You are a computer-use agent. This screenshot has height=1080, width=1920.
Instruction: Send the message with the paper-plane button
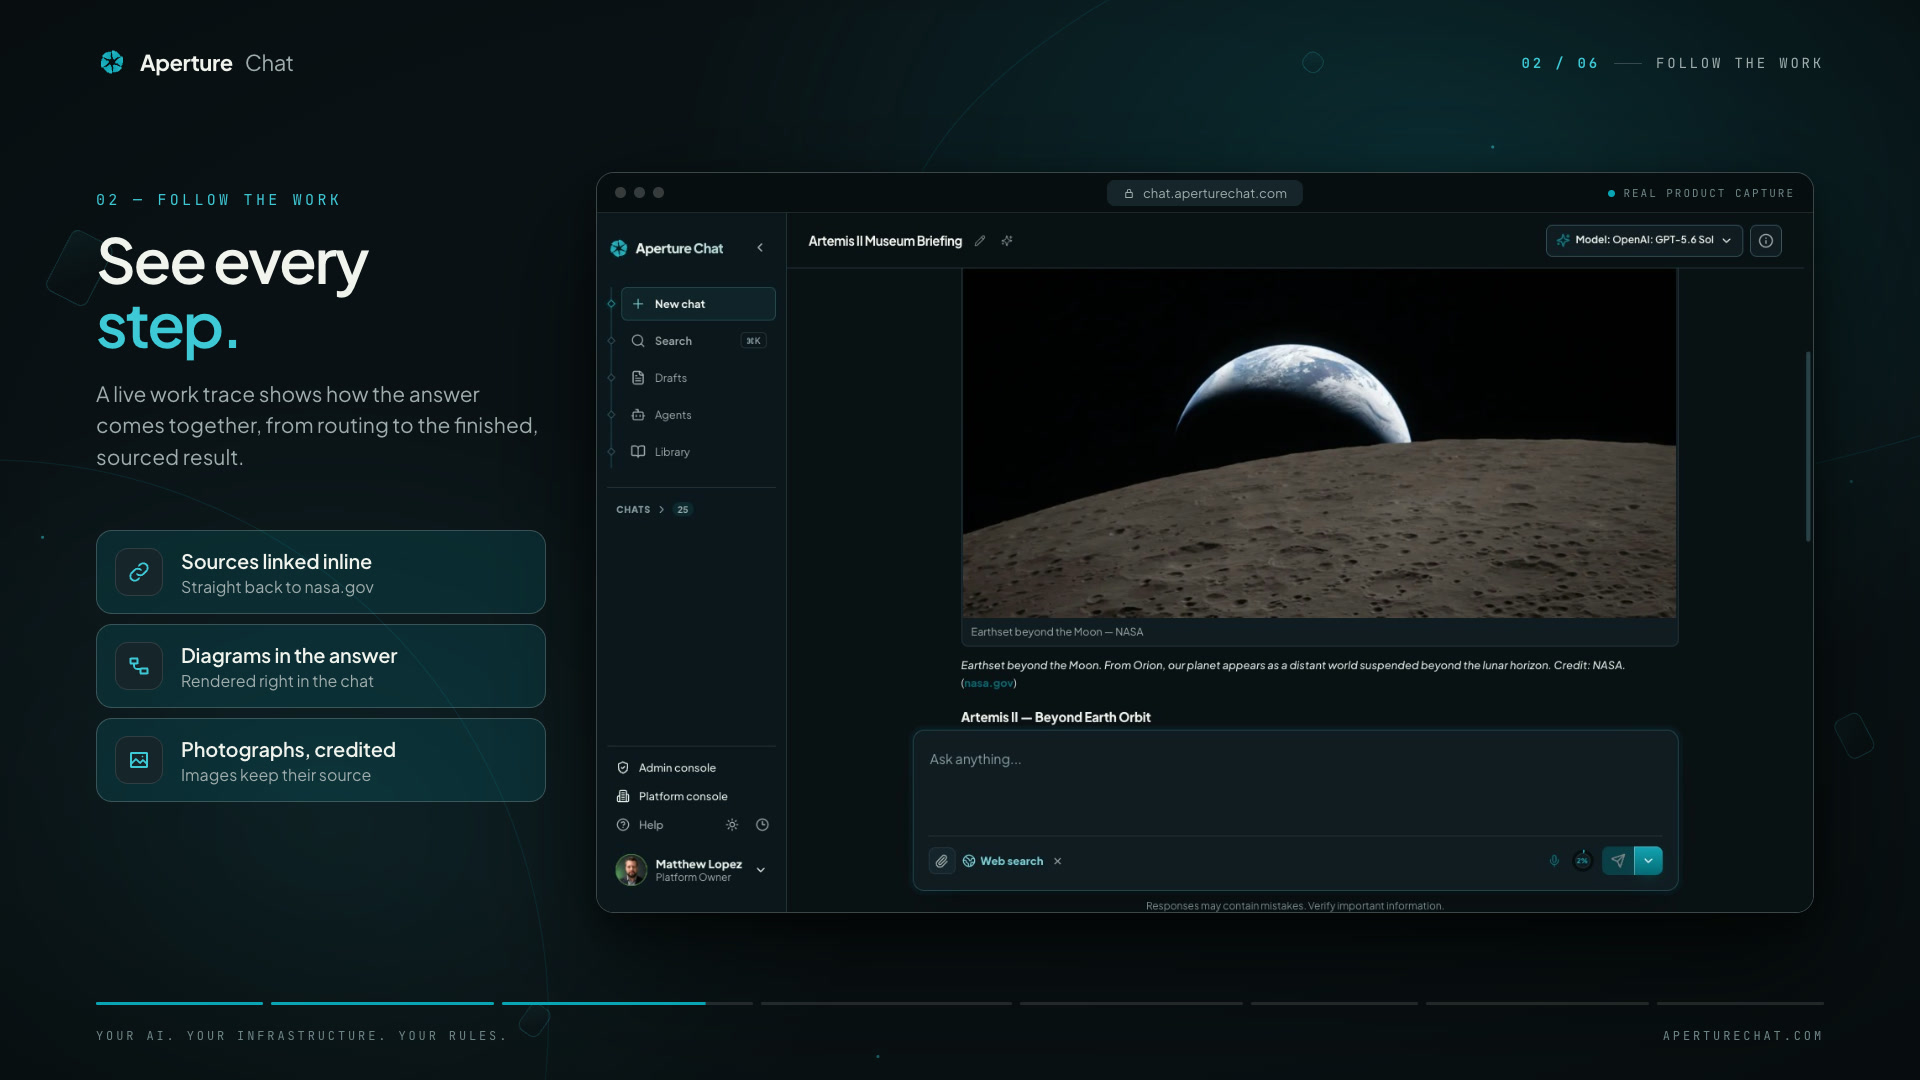point(1618,861)
